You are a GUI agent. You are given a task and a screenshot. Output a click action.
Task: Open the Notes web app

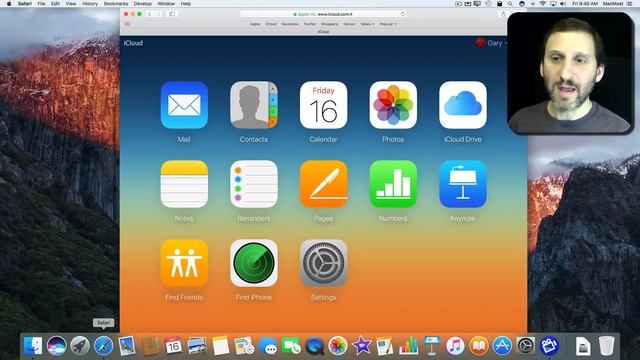(184, 184)
